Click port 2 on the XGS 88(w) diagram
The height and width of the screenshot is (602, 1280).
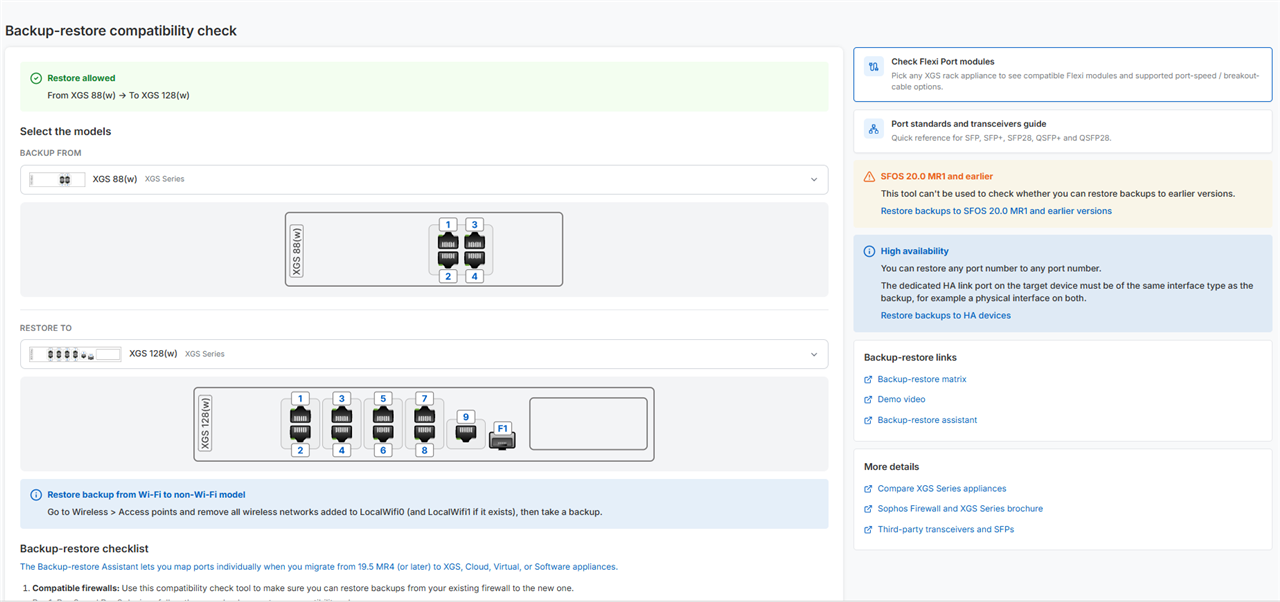click(x=449, y=265)
